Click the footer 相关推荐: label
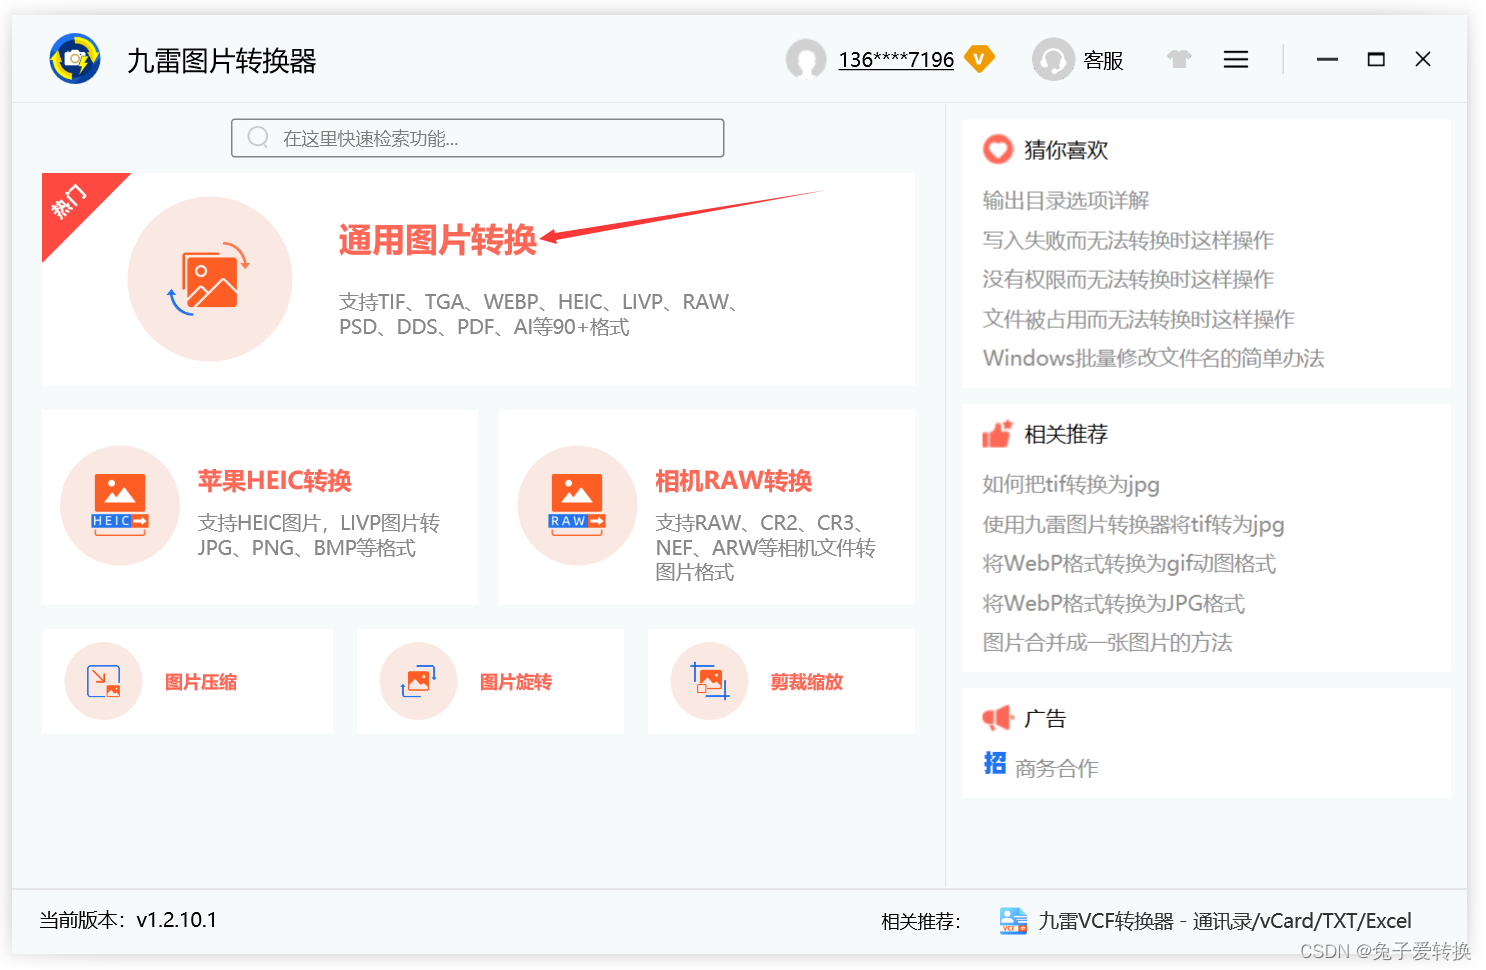 point(921,921)
